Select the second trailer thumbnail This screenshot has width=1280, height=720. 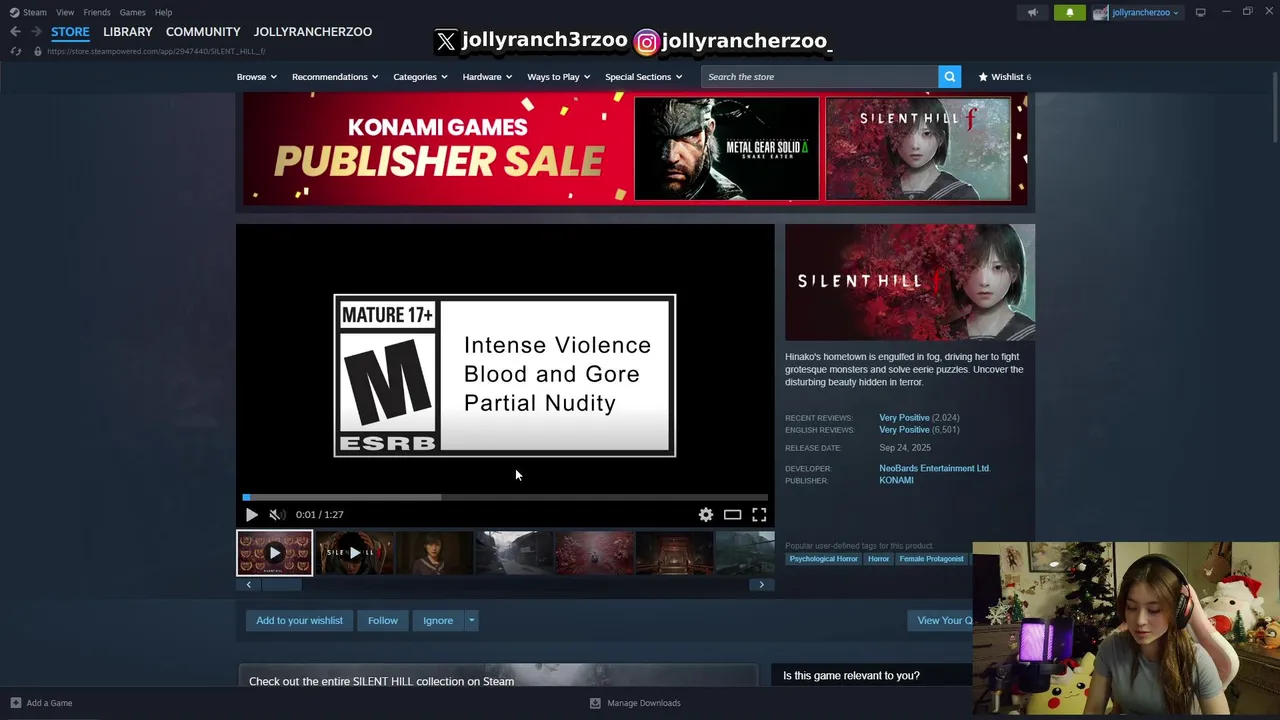point(354,553)
